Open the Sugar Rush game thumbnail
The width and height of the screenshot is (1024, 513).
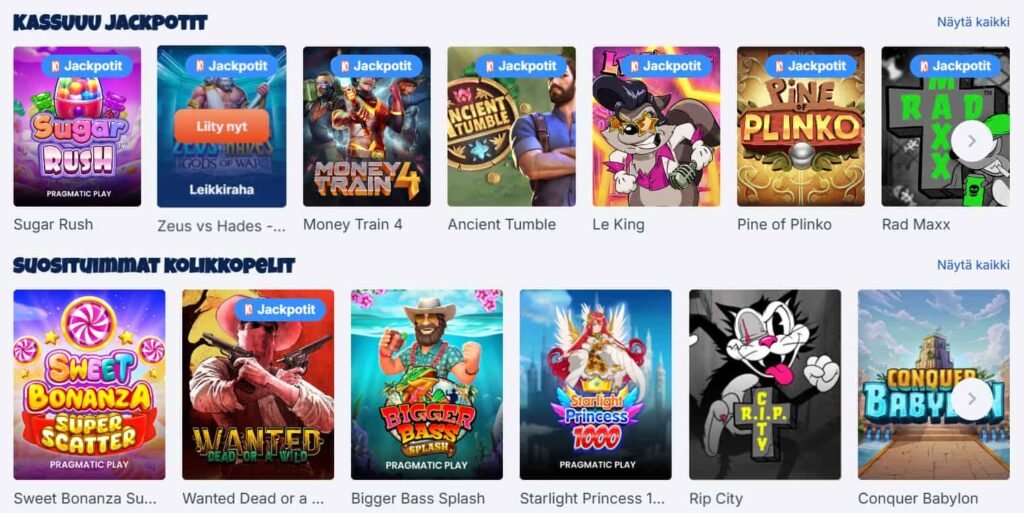(x=77, y=126)
